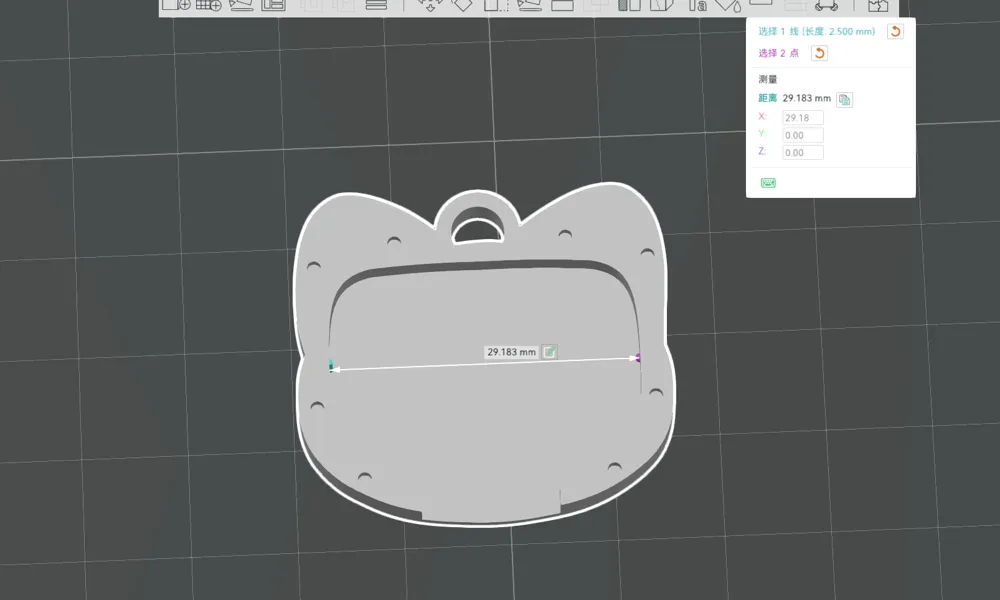Click the 29.183 mm dimension label on the model
This screenshot has height=600, width=1000.
(511, 352)
